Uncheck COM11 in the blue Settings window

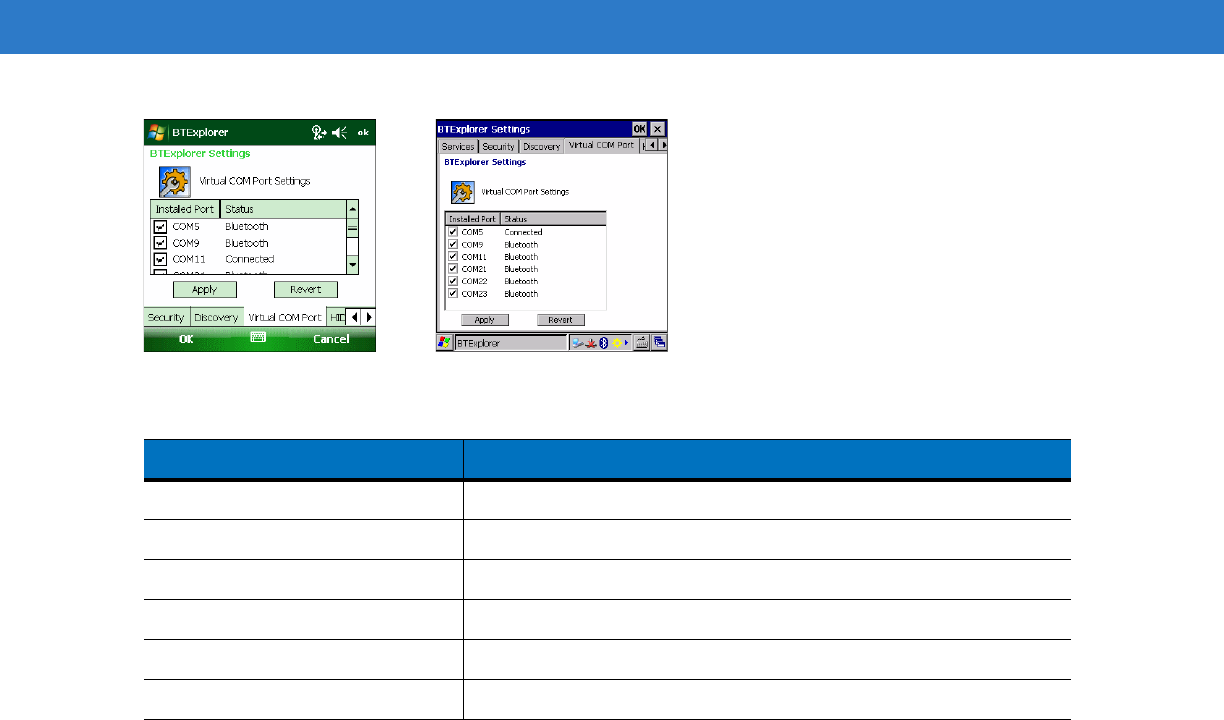tap(453, 257)
